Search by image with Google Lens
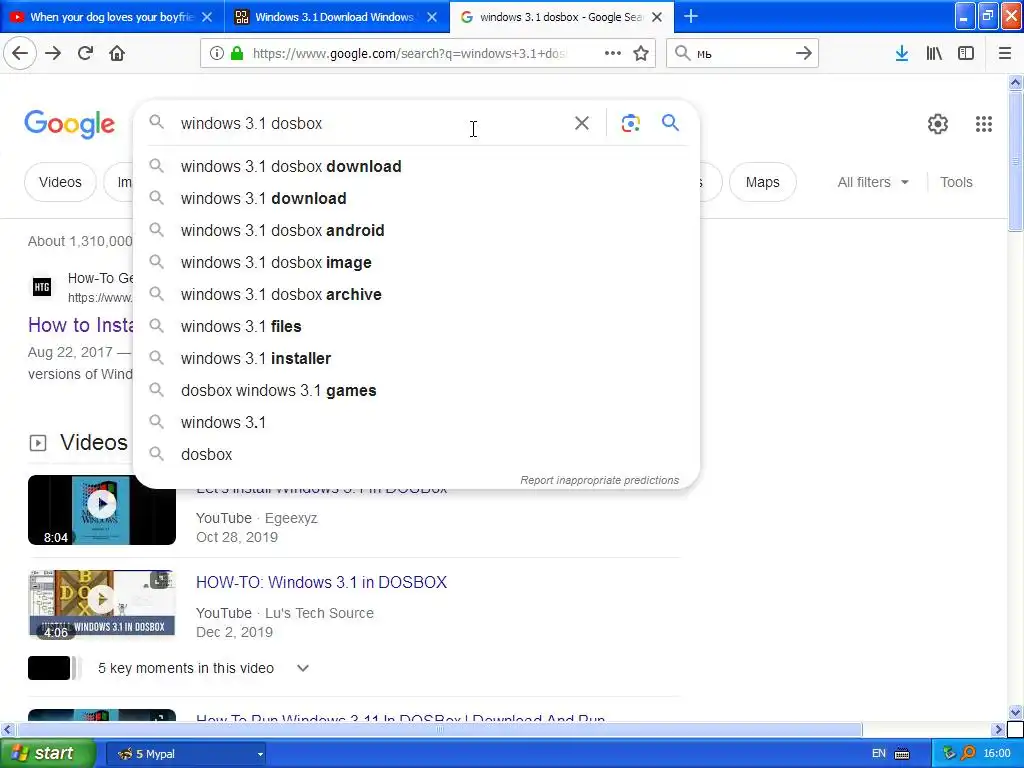This screenshot has width=1024, height=768. pyautogui.click(x=630, y=123)
